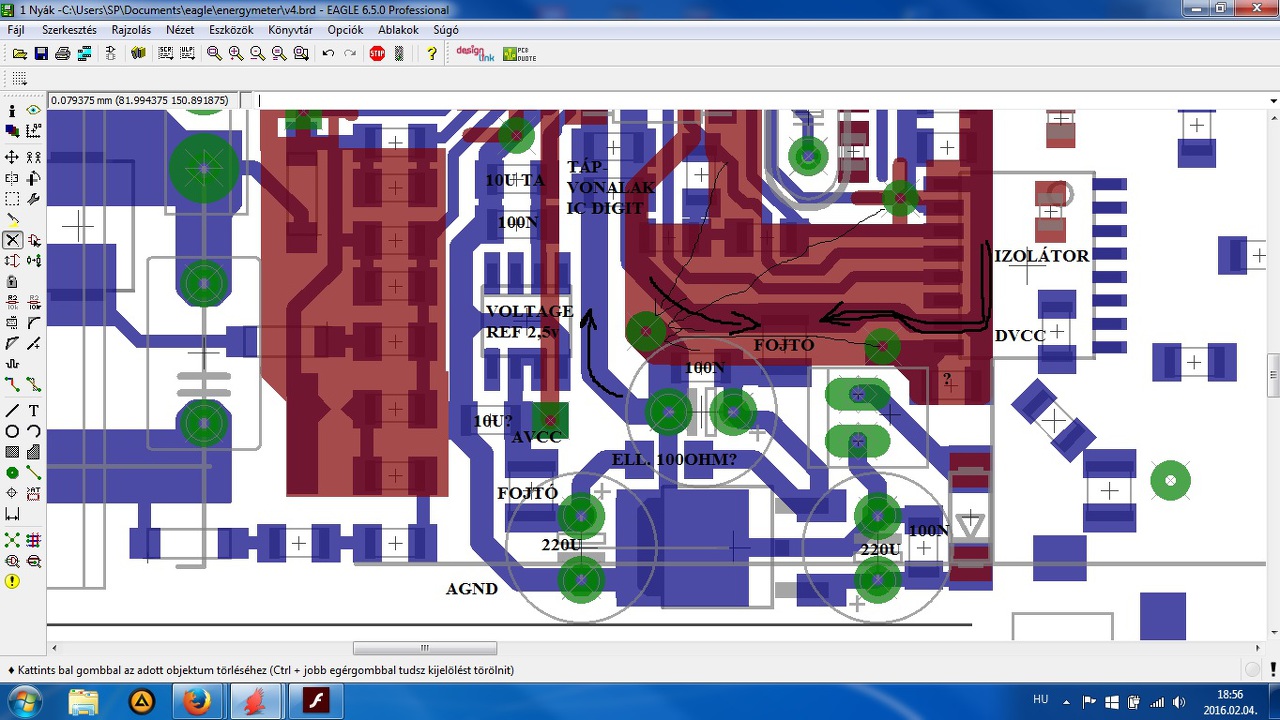Click the Save floppy disk icon
The width and height of the screenshot is (1280, 720).
click(41, 53)
